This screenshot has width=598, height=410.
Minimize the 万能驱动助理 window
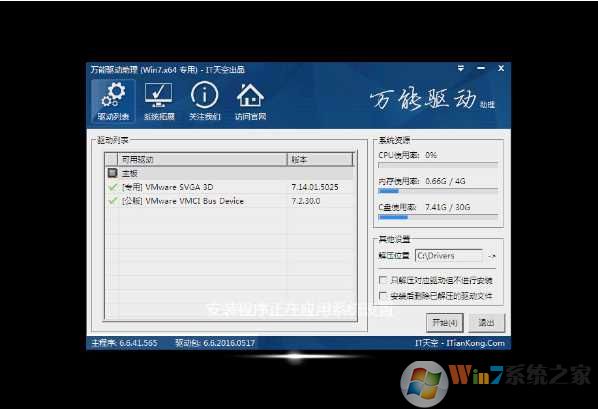481,68
